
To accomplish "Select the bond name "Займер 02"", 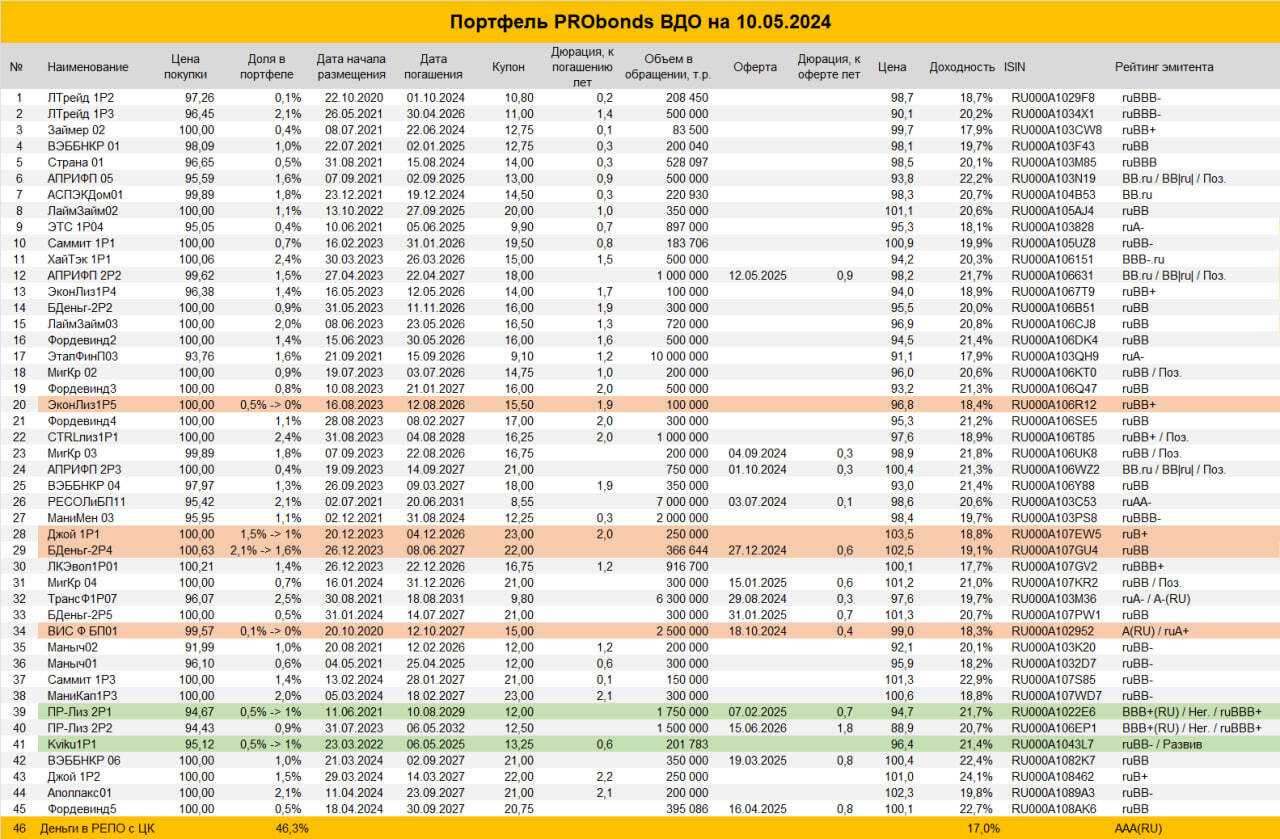I will coord(76,130).
